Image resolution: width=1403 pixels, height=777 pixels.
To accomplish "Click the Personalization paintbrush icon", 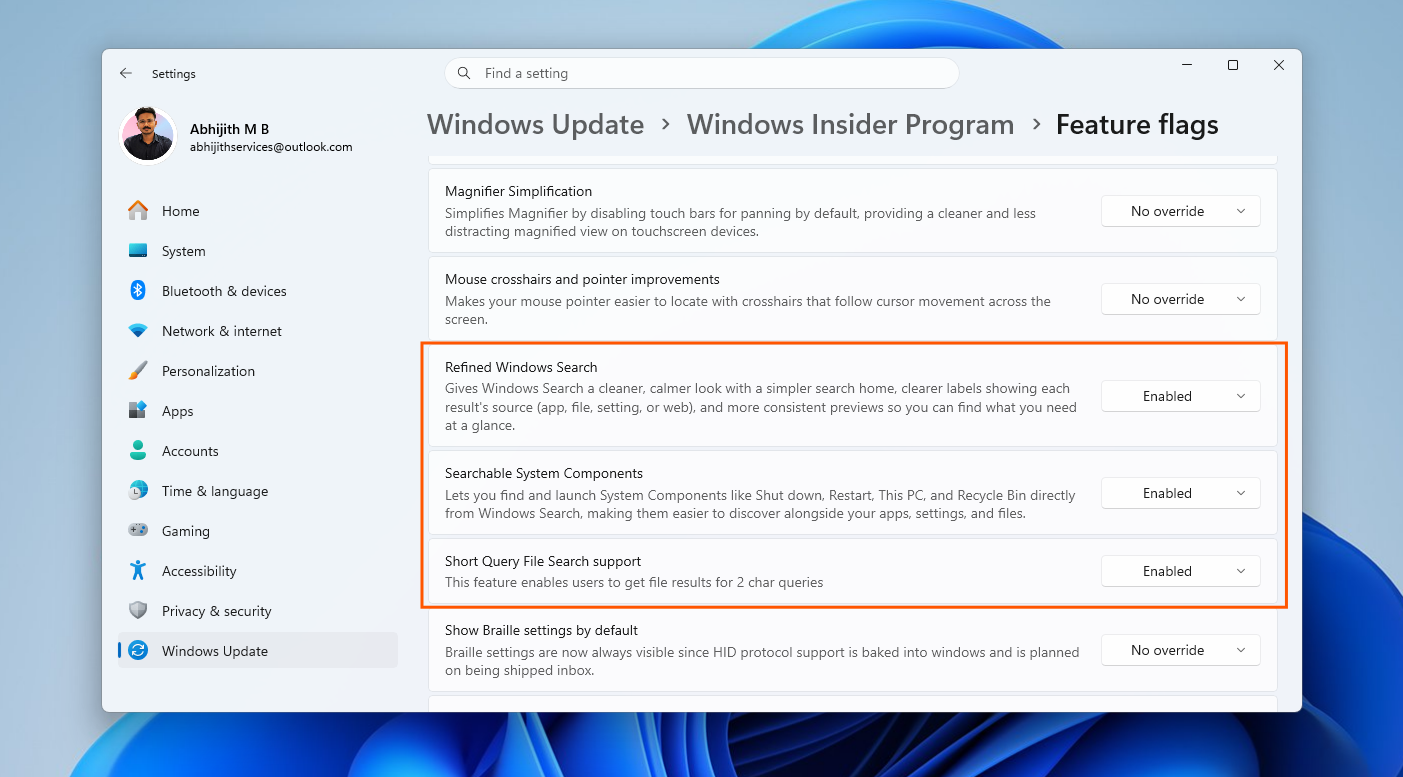I will (138, 371).
